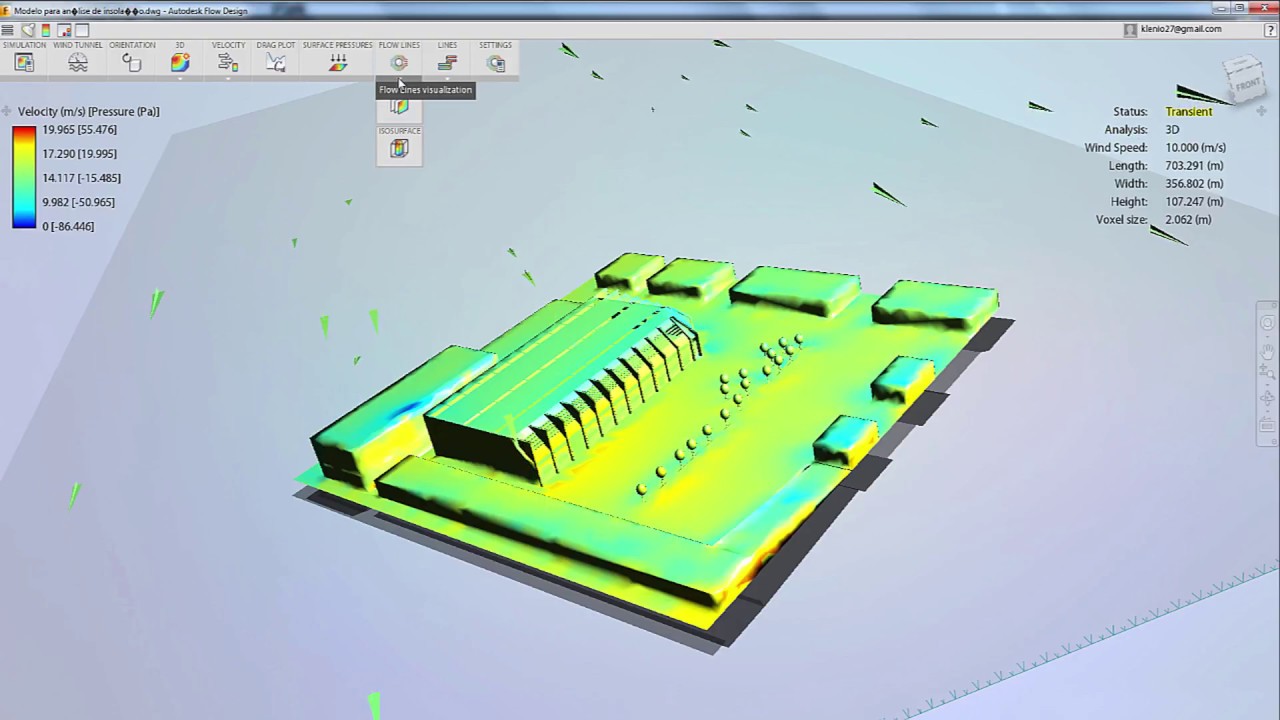Click the legend minimum value 0 [-86.446]
The height and width of the screenshot is (720, 1280).
(x=68, y=226)
